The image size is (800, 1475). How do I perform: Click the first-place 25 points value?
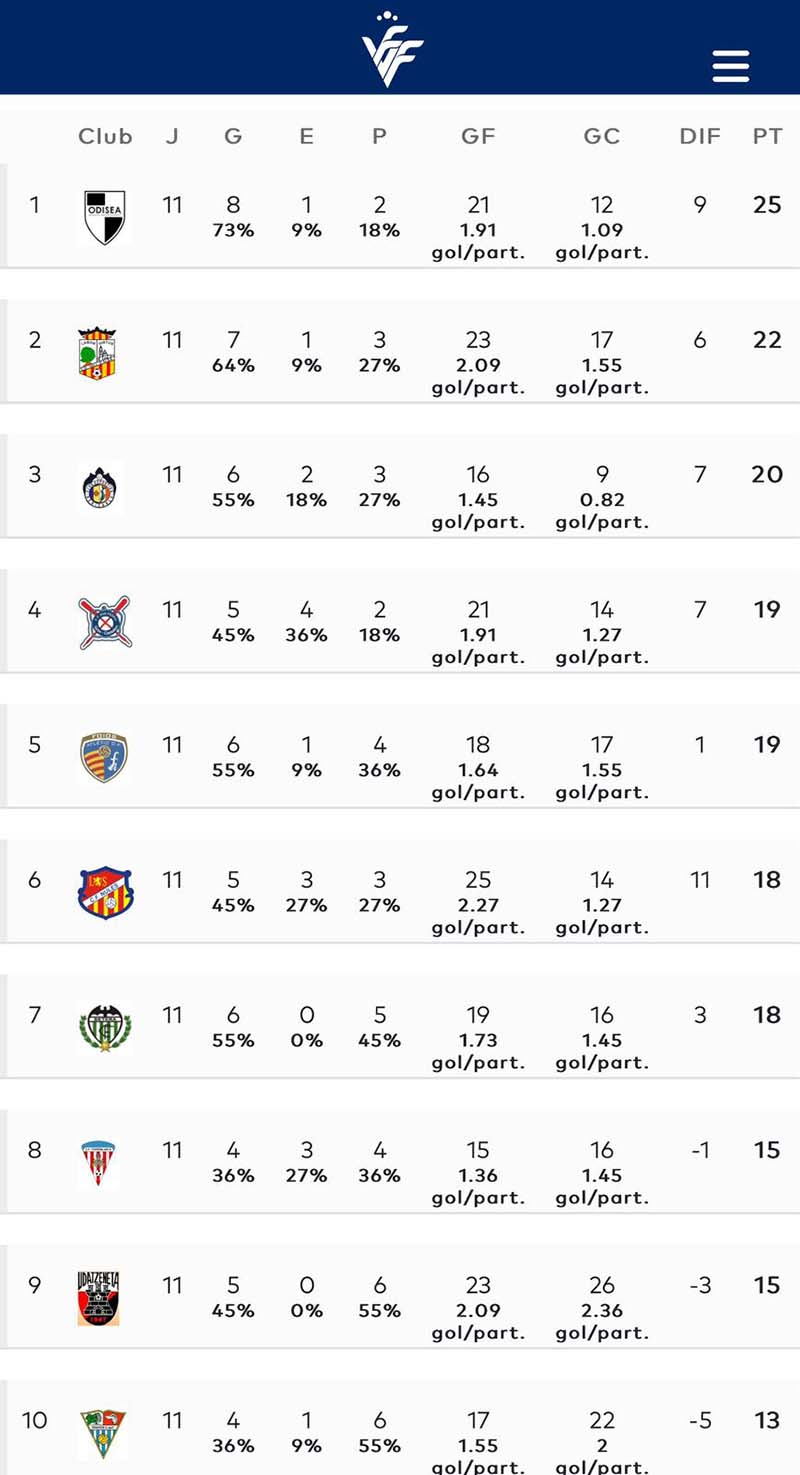pyautogui.click(x=767, y=205)
